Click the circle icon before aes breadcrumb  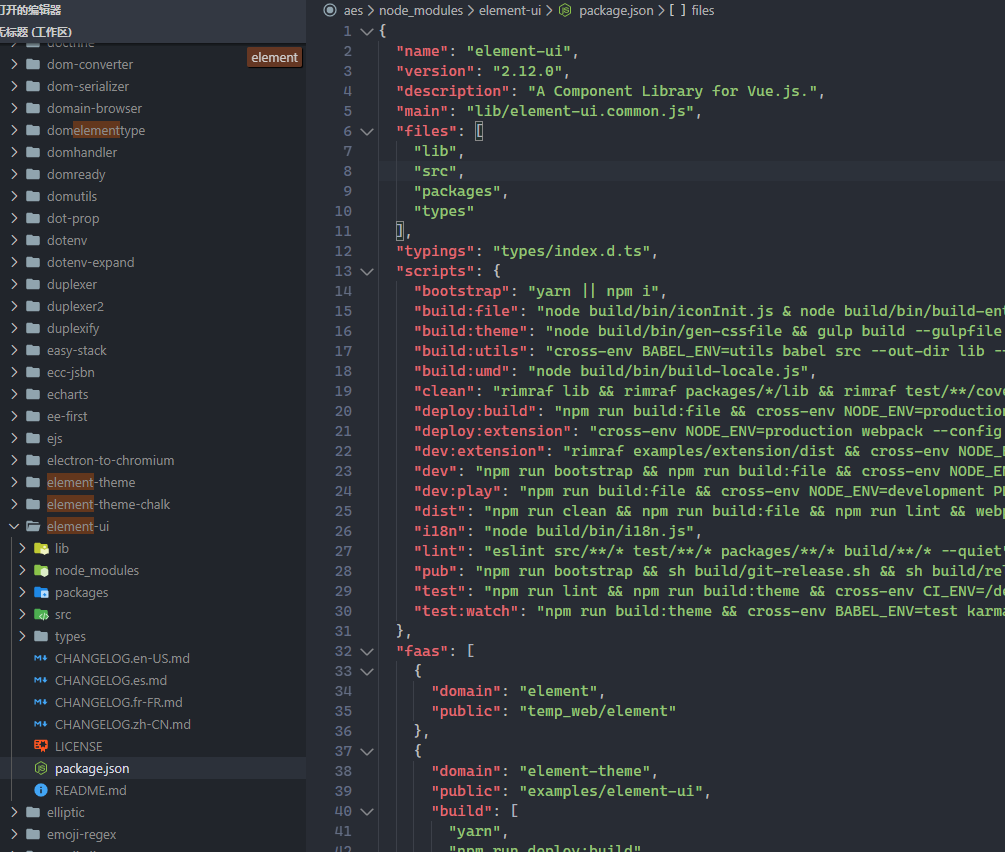tap(330, 10)
